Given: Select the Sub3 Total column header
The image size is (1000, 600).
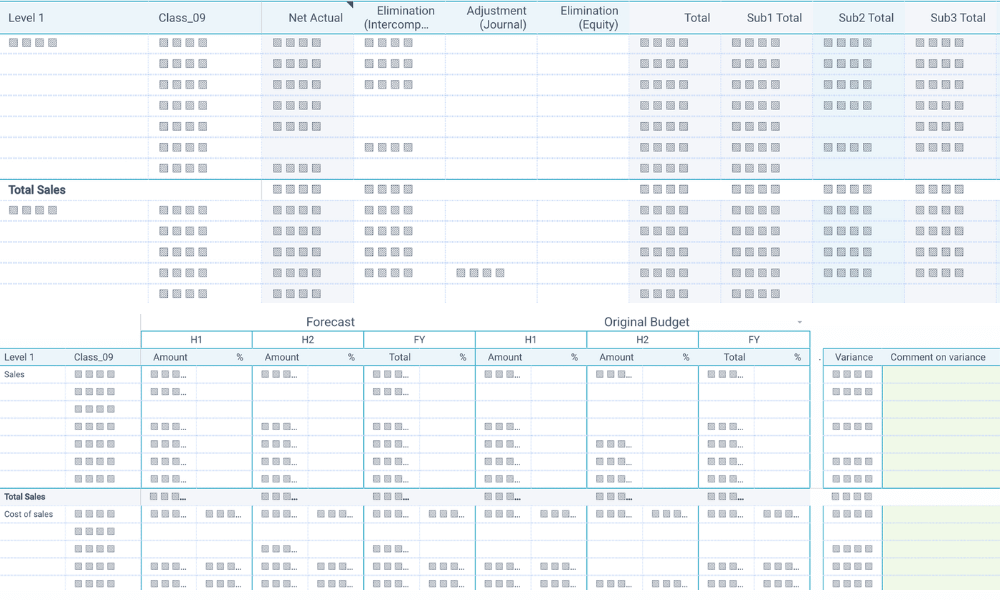Looking at the screenshot, I should coord(956,17).
